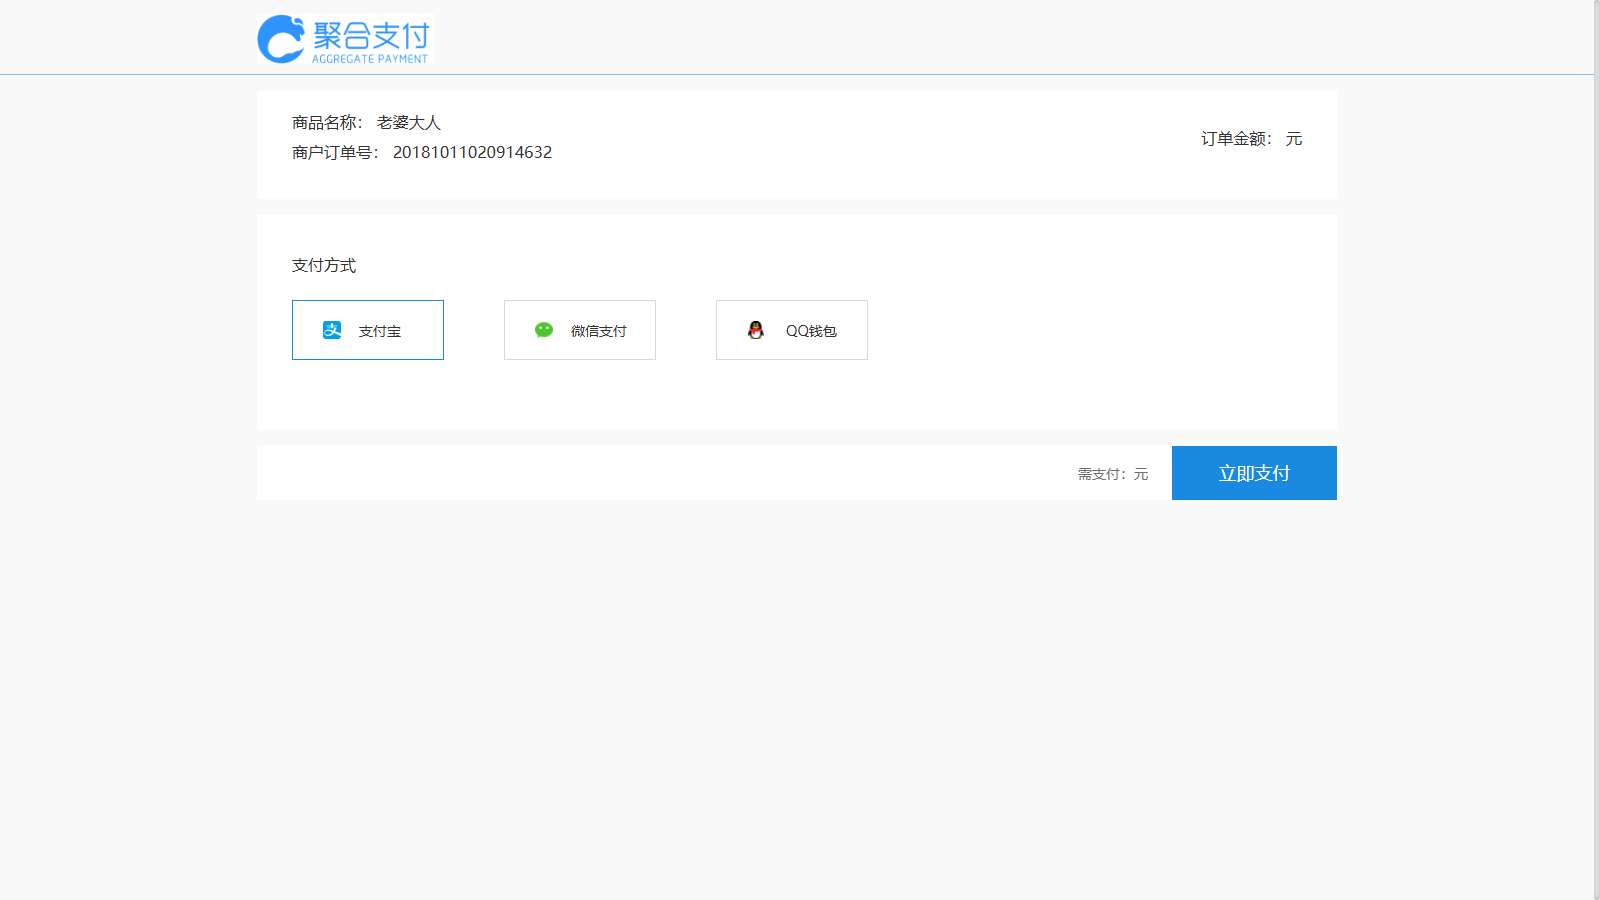Click the vertical page scrollbar
1600x900 pixels.
point(1596,450)
